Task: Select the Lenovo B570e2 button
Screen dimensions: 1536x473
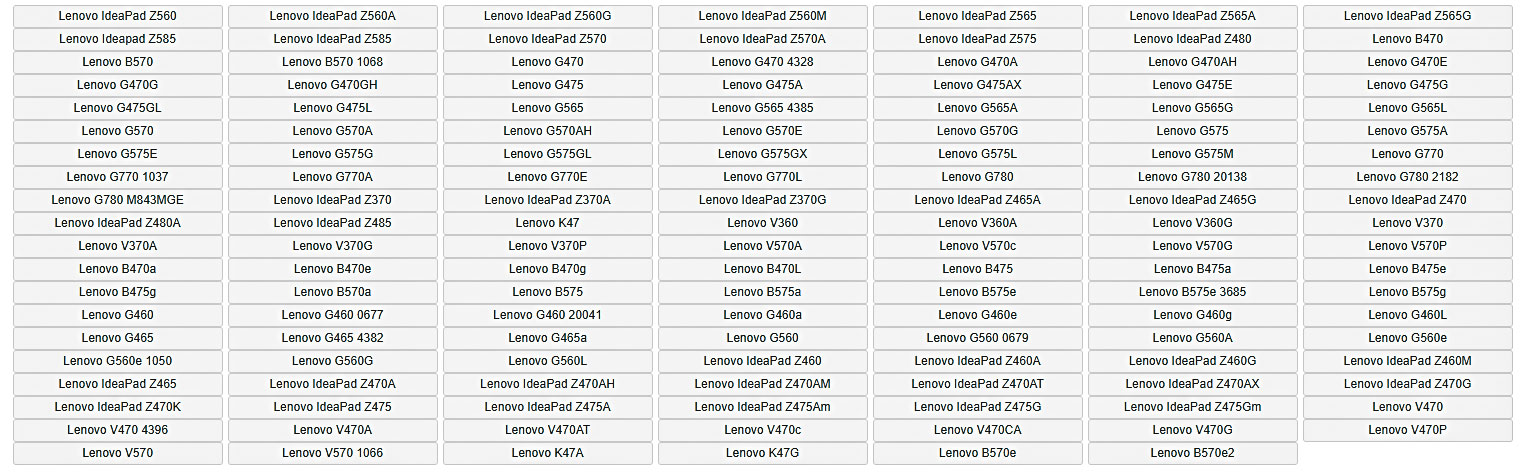Action: [x=1193, y=453]
